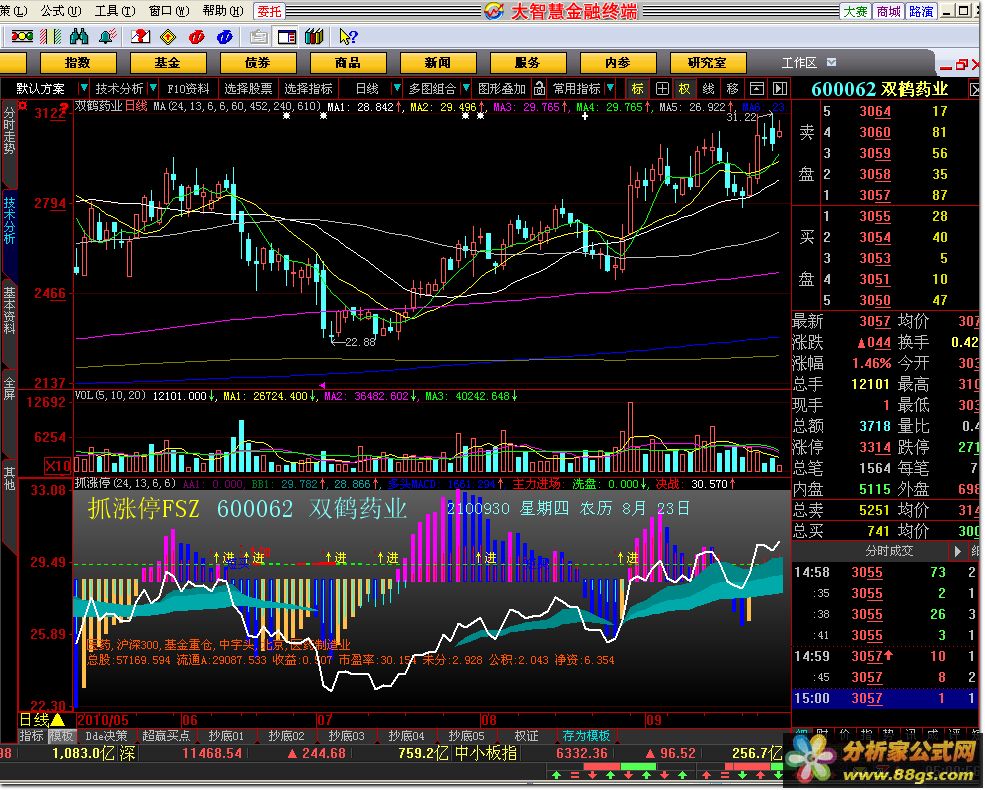Click the yellow diamond arrow icon
The height and width of the screenshot is (790, 985).
click(x=168, y=37)
